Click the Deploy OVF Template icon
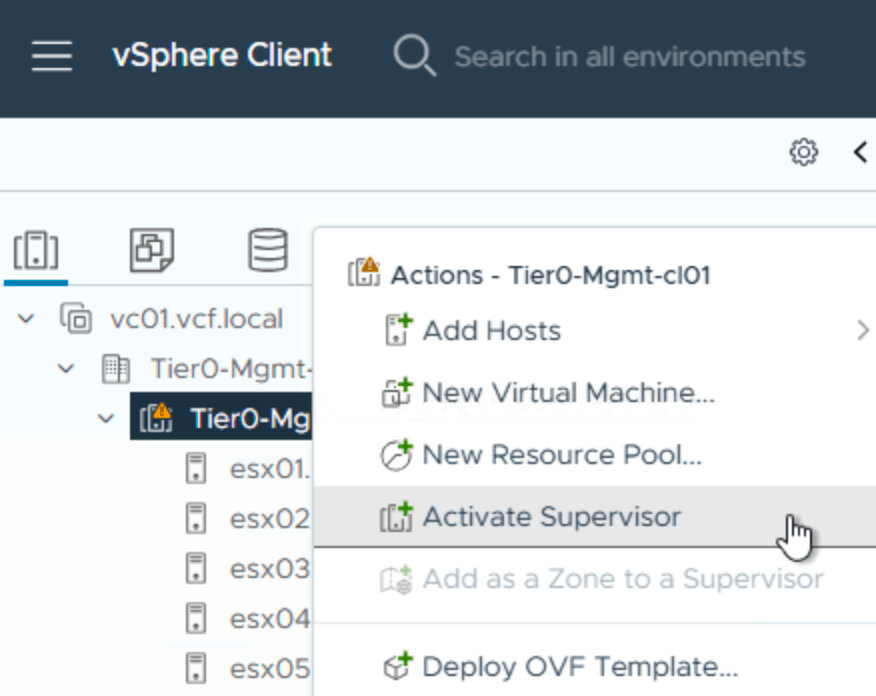 click(397, 666)
